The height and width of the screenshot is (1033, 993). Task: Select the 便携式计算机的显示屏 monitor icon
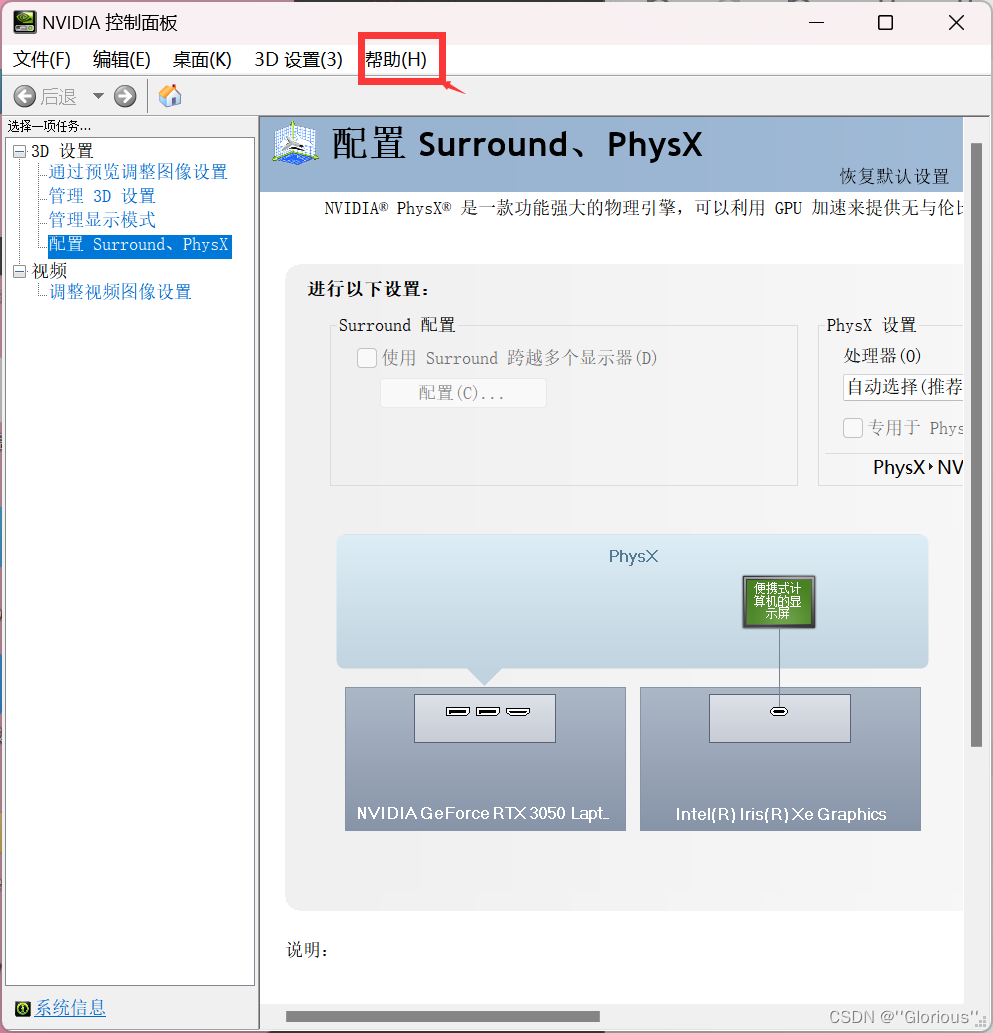[778, 601]
